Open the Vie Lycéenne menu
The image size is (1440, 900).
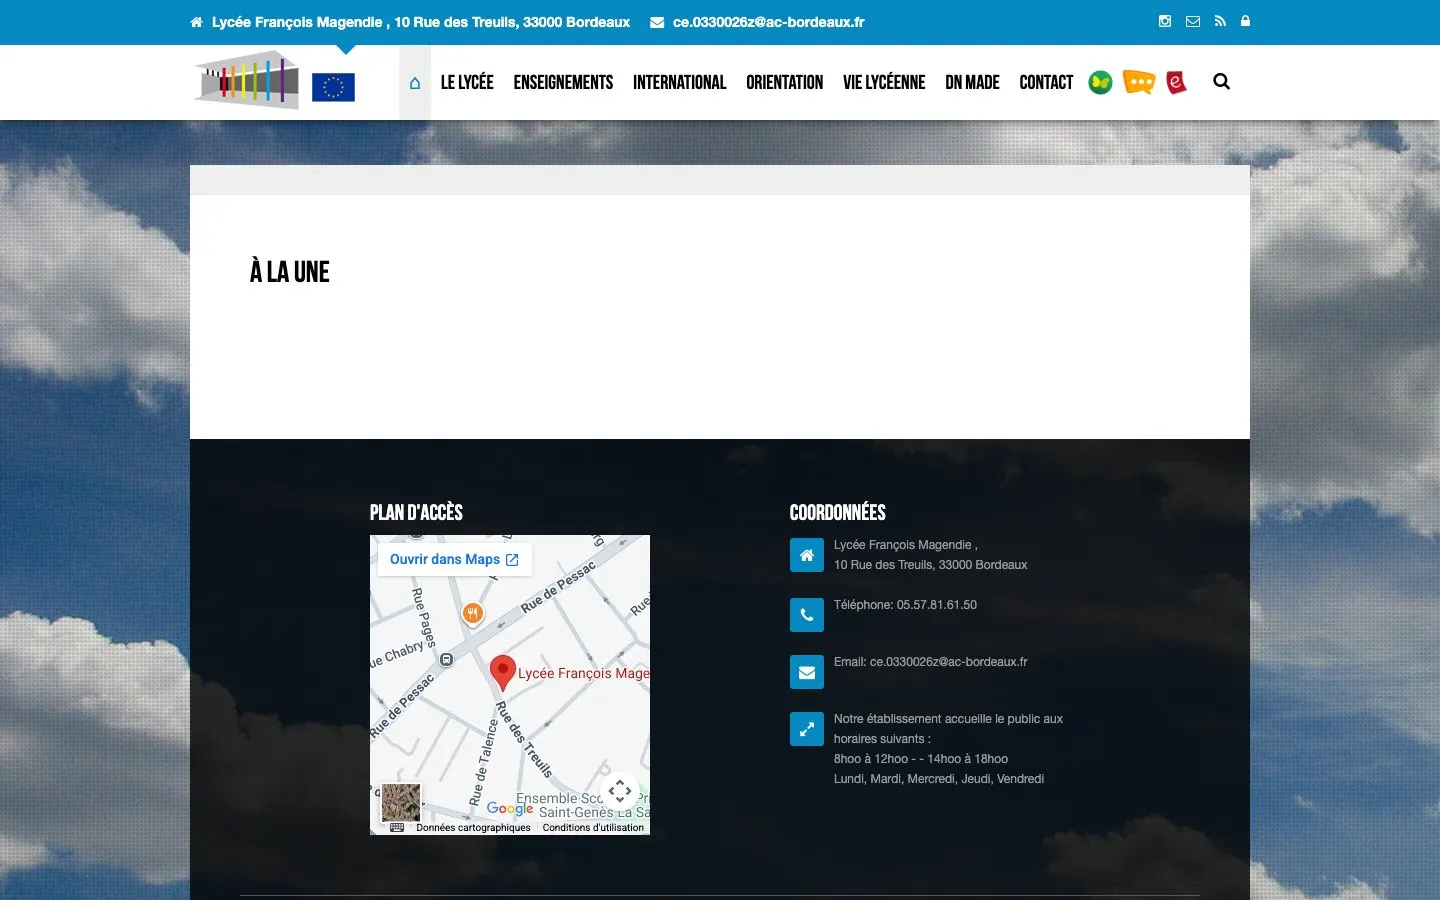pyautogui.click(x=884, y=83)
